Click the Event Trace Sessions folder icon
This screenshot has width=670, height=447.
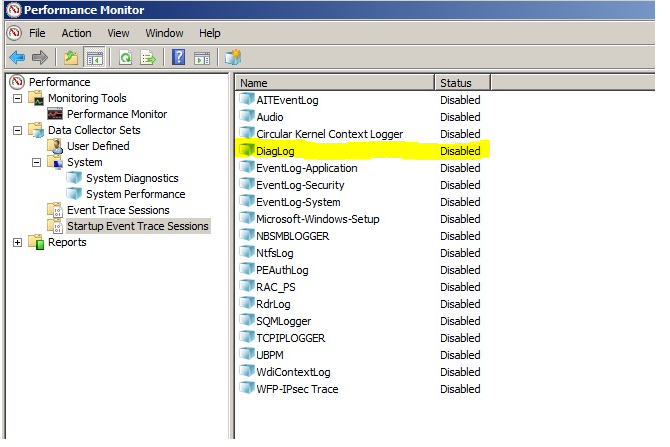(x=55, y=210)
